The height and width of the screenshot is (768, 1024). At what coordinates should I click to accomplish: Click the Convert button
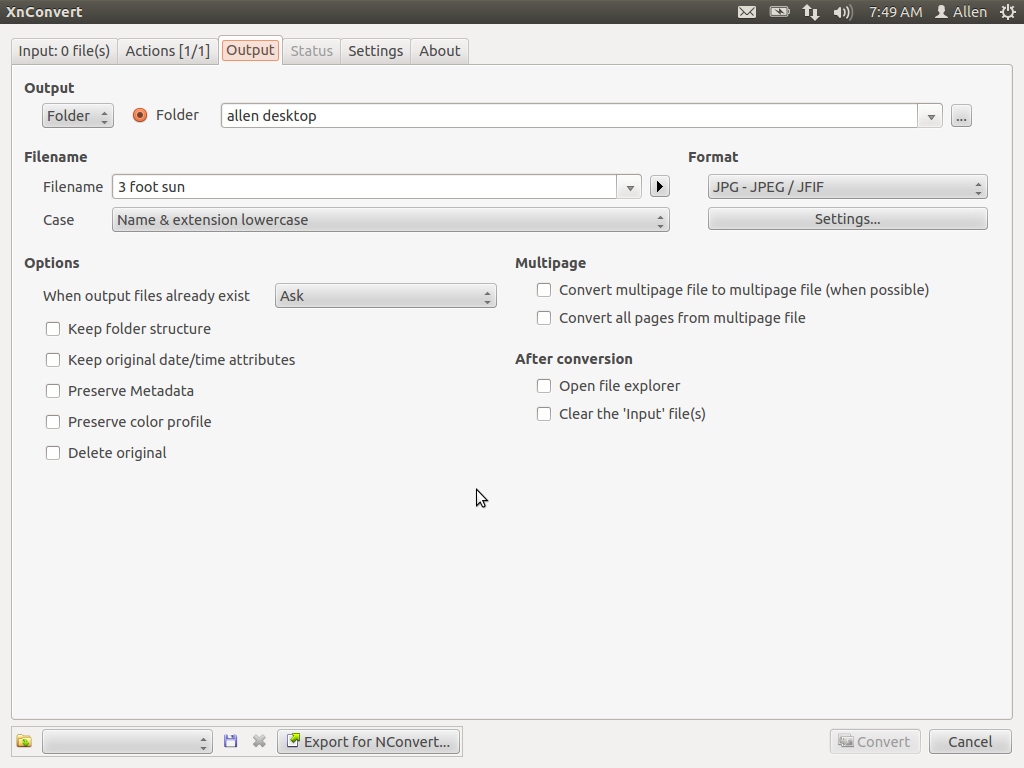coord(875,741)
